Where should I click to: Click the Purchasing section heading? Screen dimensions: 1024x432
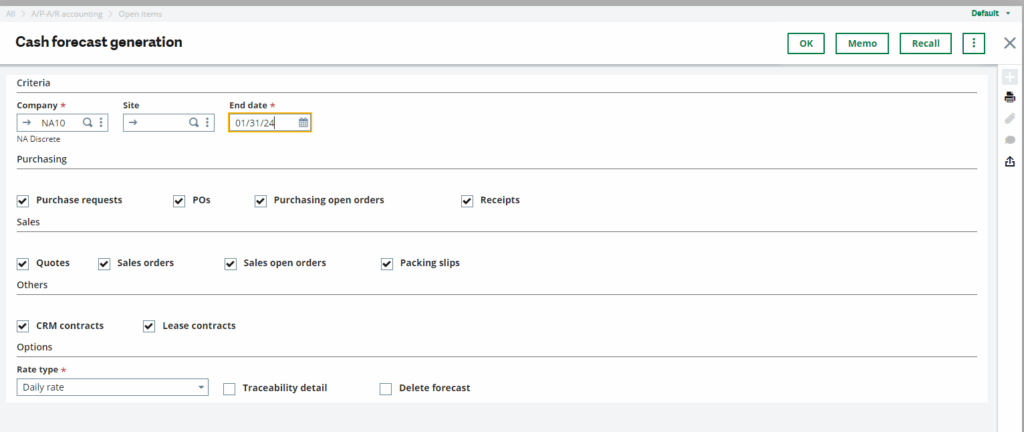[x=42, y=159]
